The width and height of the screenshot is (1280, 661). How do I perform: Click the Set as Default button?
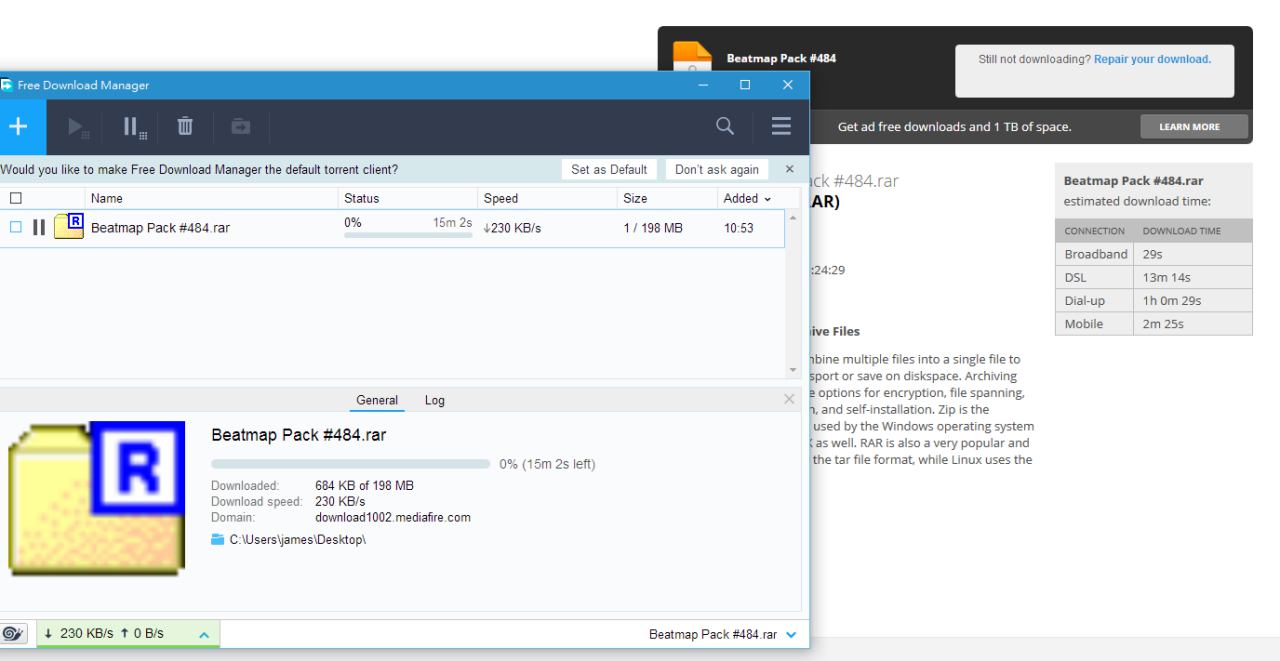pyautogui.click(x=609, y=170)
